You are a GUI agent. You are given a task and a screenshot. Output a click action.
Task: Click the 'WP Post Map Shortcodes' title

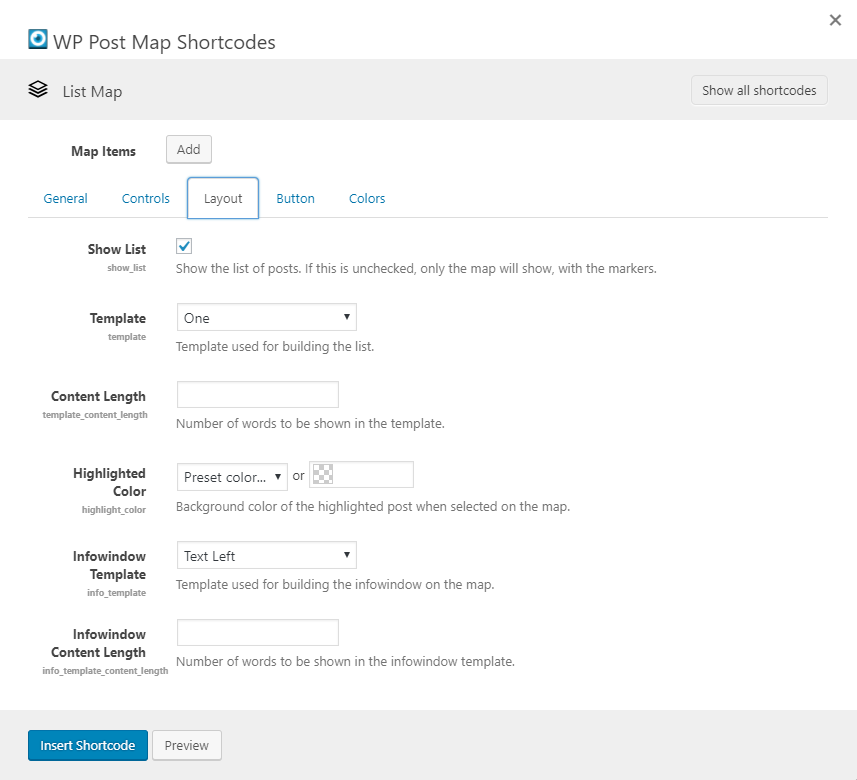click(x=165, y=42)
